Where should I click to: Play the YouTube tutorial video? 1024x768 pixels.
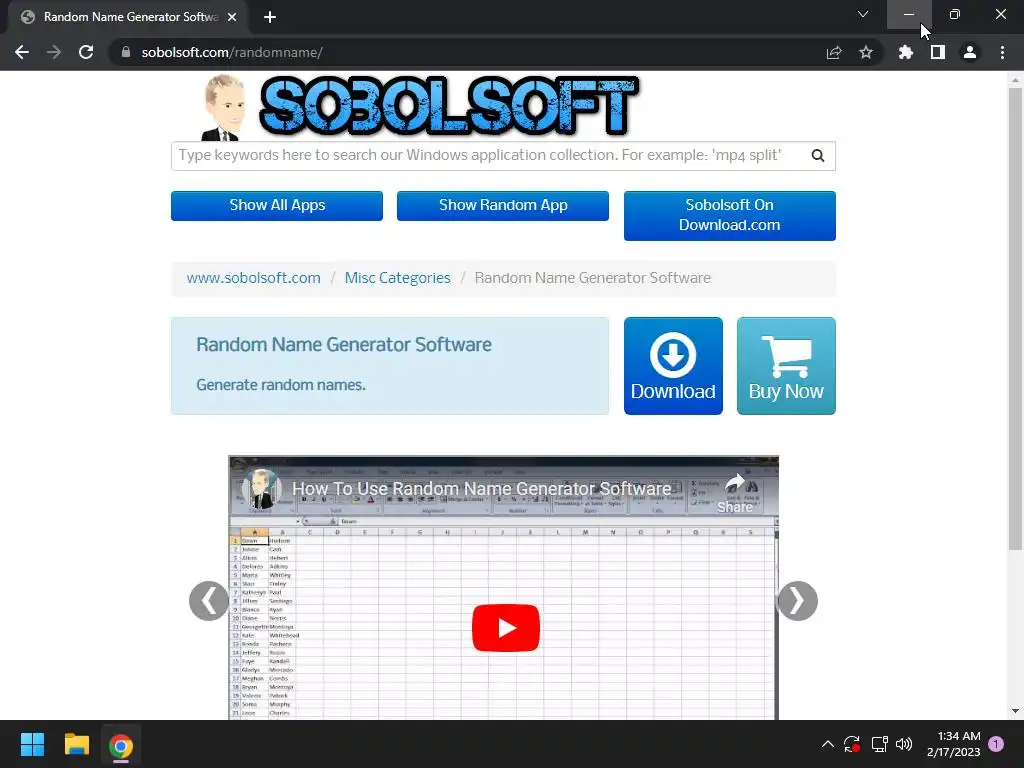(x=505, y=628)
